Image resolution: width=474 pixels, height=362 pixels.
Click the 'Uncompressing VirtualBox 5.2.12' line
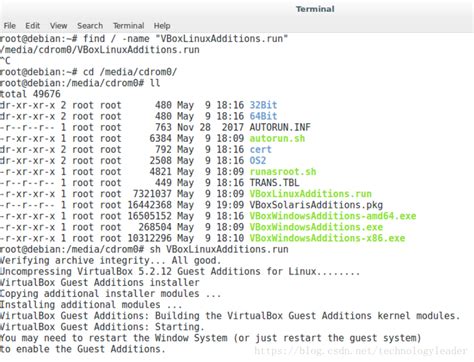coord(180,271)
